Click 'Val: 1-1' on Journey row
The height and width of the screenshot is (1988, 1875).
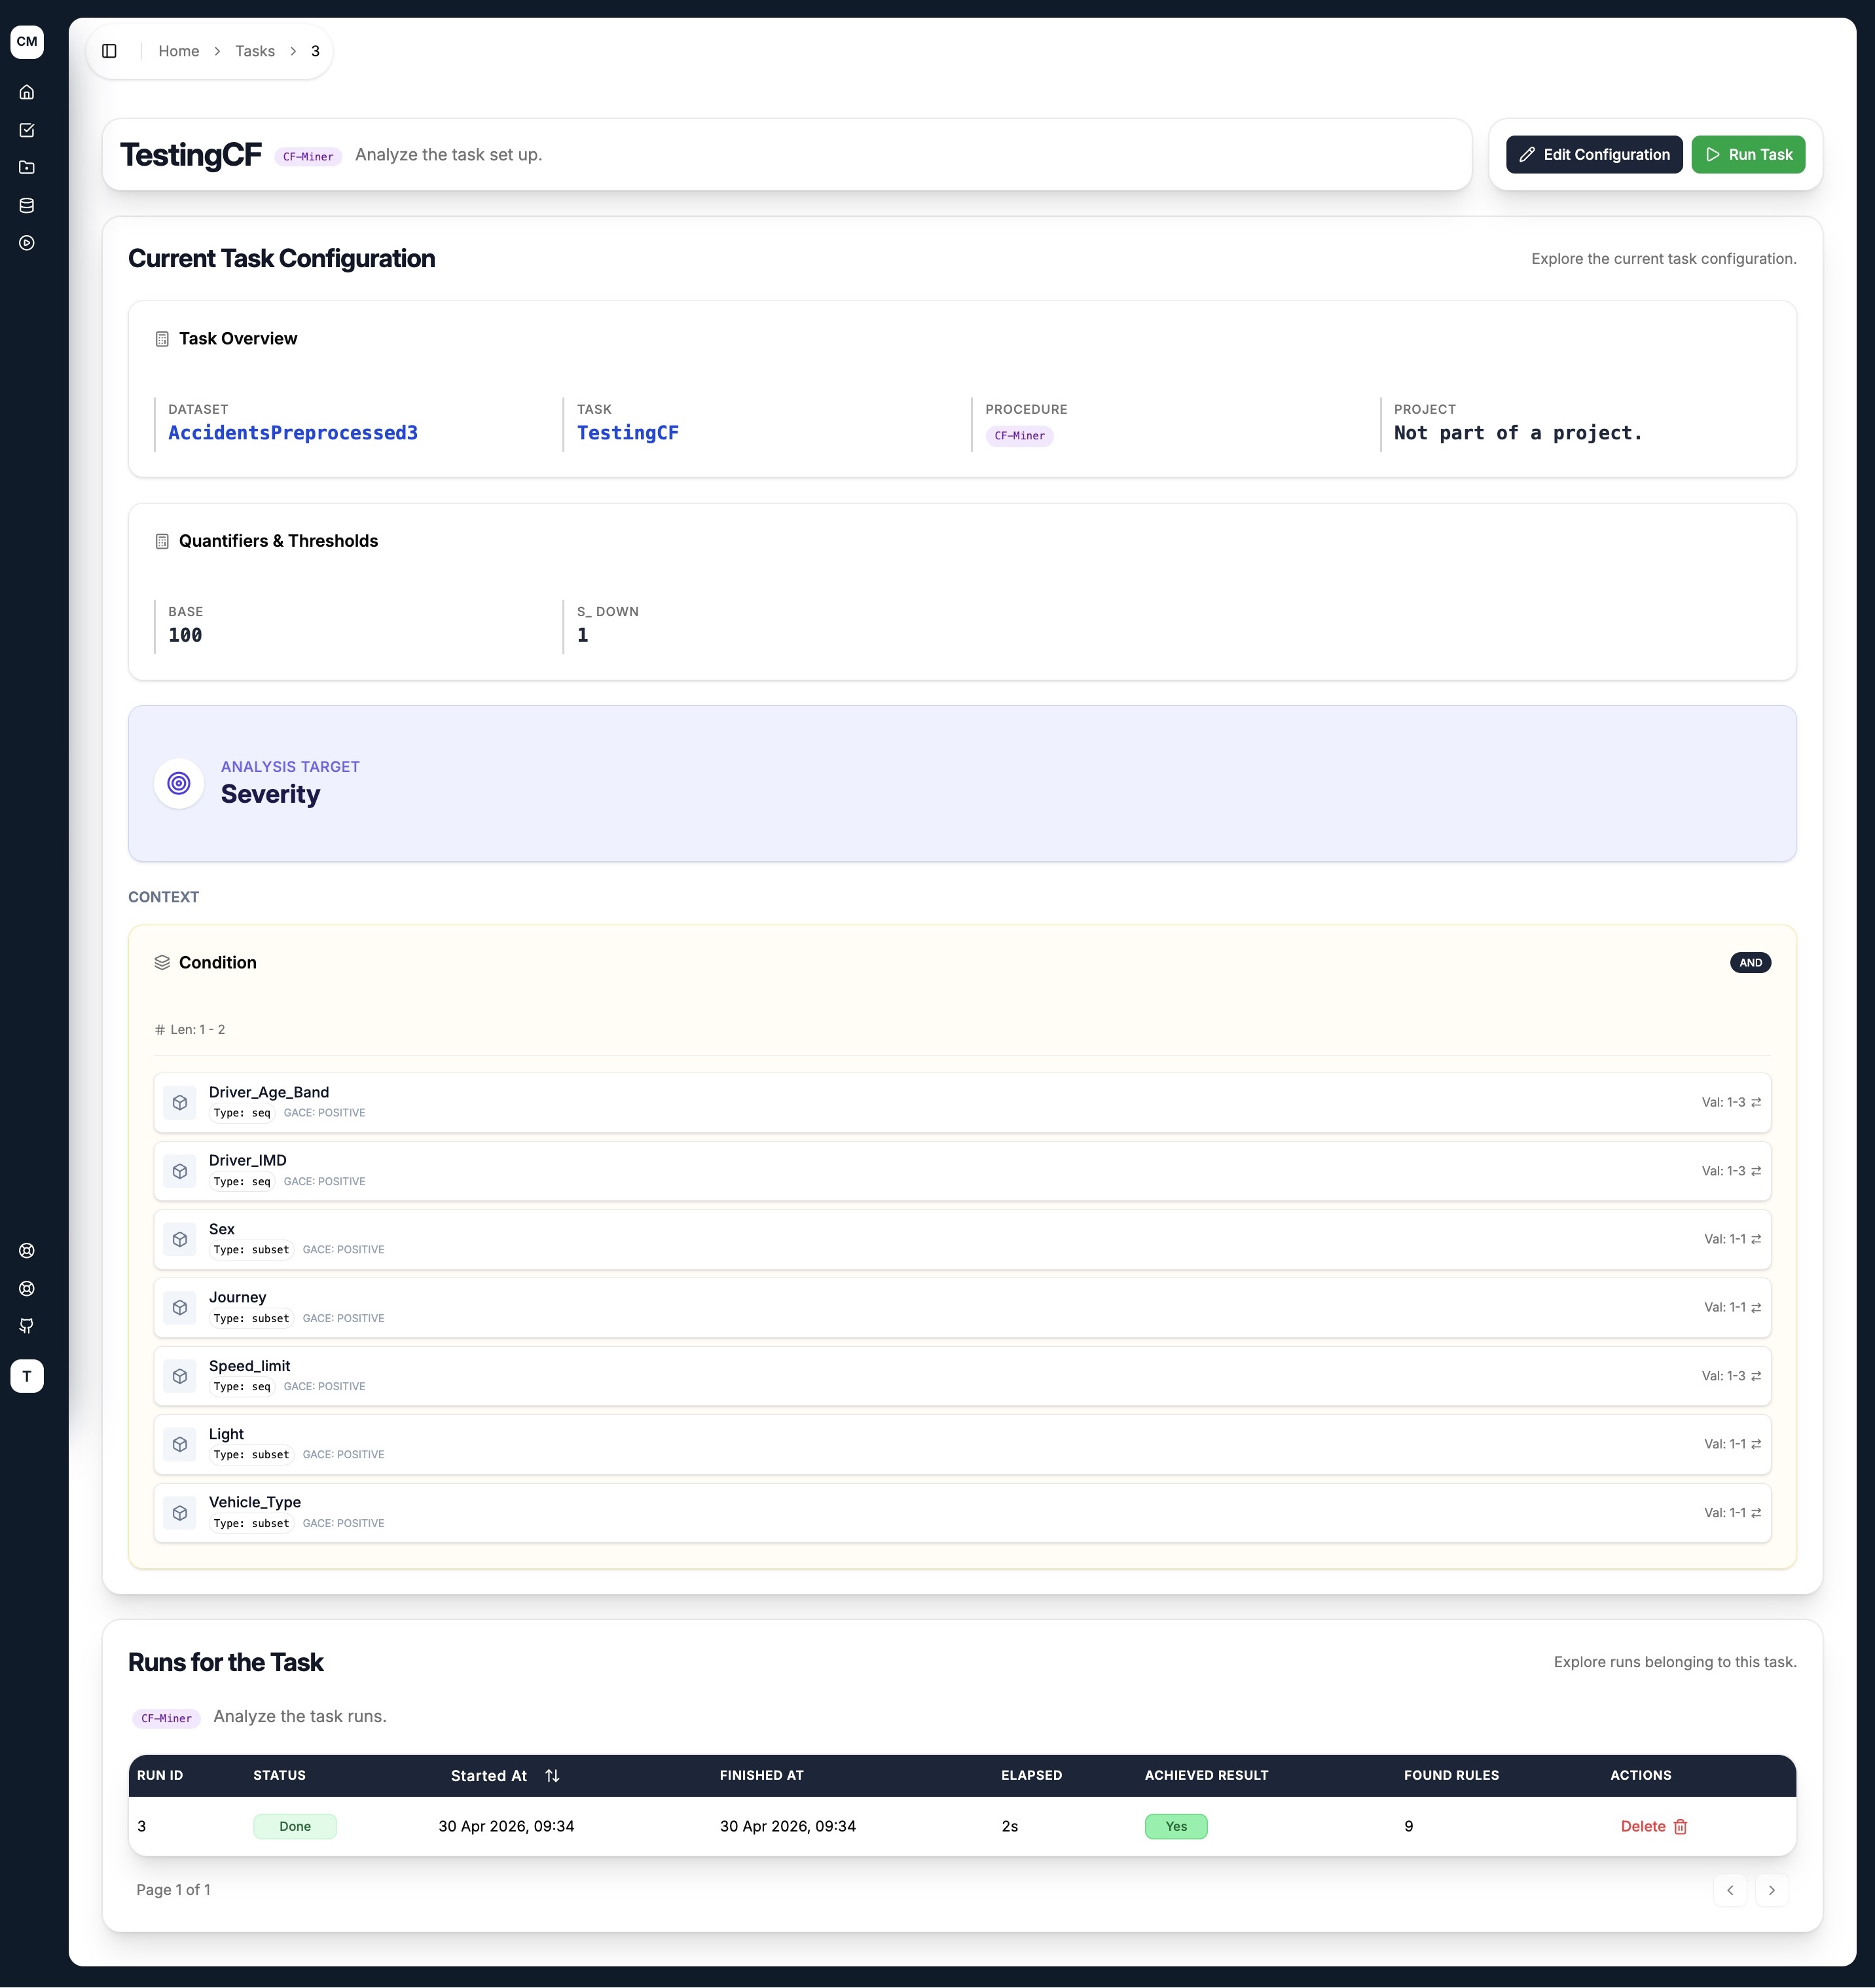[1724, 1307]
